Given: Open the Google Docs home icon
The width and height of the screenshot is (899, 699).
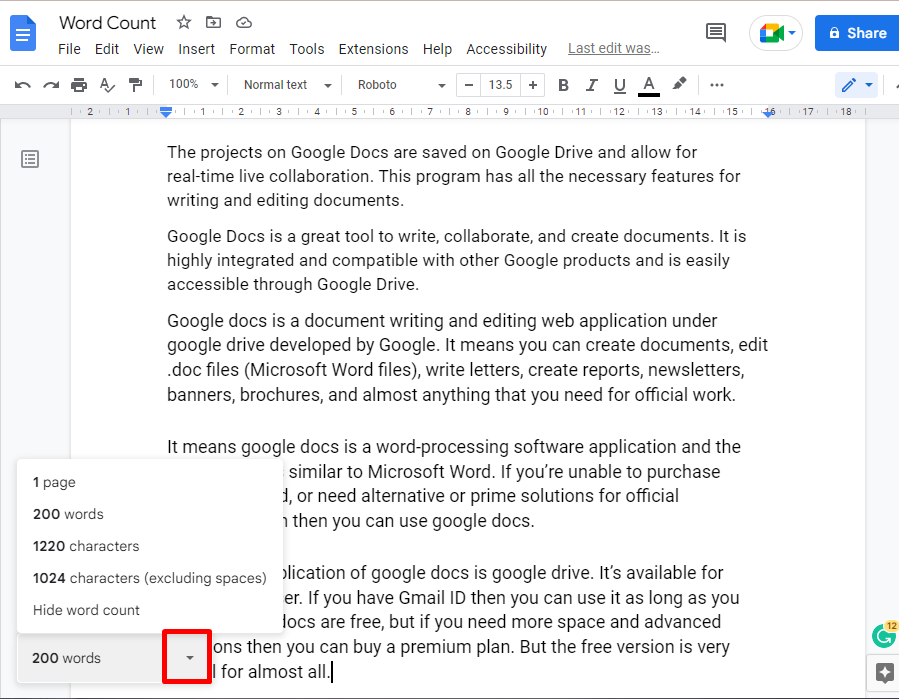Looking at the screenshot, I should pos(24,33).
